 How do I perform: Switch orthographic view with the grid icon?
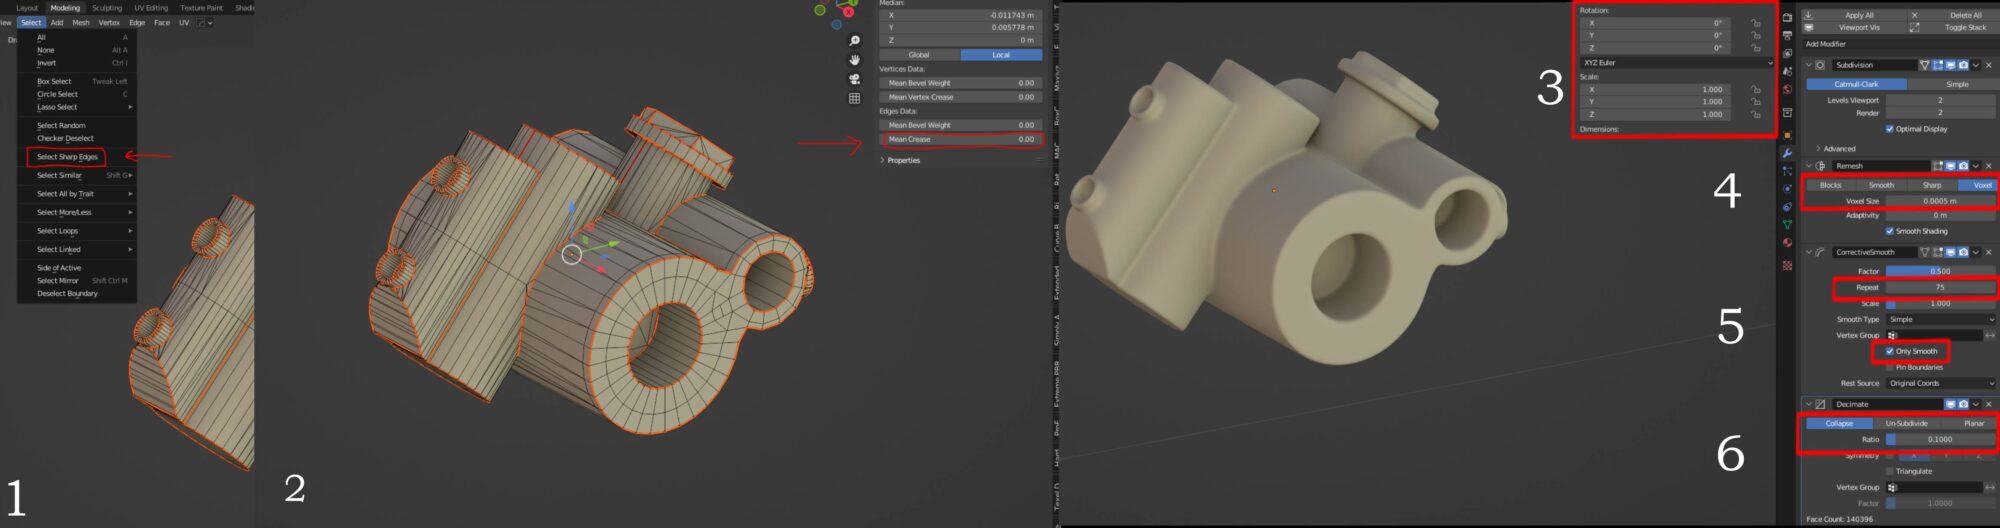pyautogui.click(x=854, y=98)
